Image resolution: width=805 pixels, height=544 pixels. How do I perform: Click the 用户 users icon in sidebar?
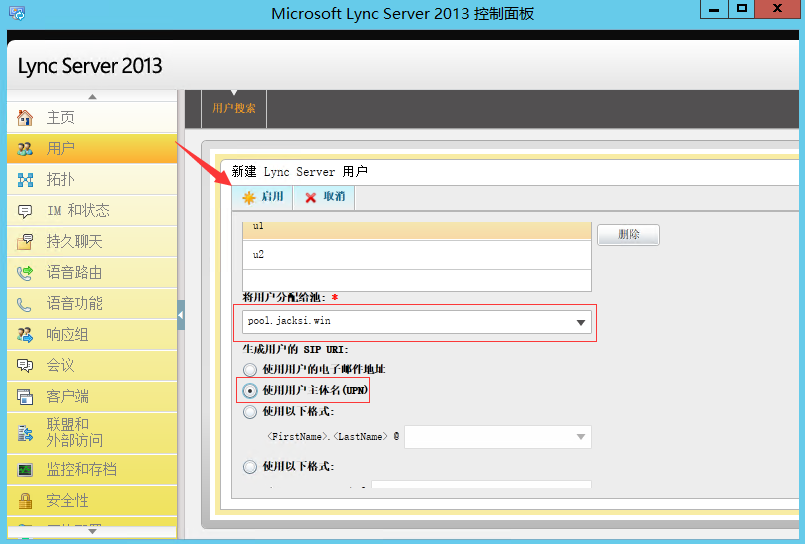coord(25,149)
